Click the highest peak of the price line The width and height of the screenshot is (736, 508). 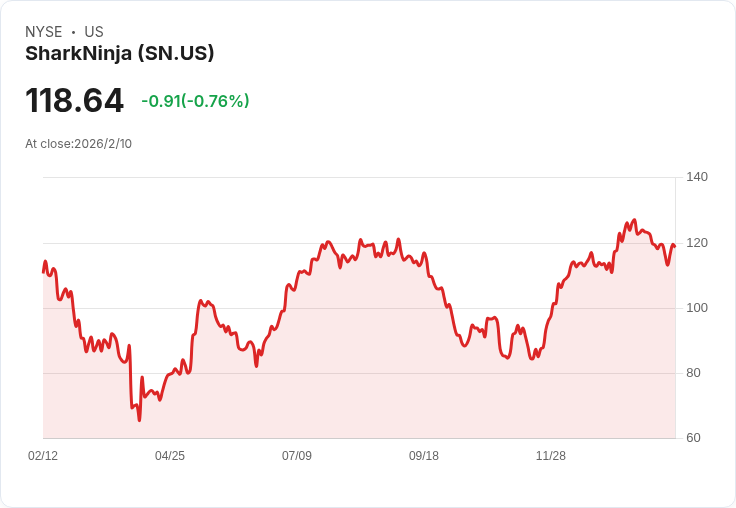tap(634, 220)
